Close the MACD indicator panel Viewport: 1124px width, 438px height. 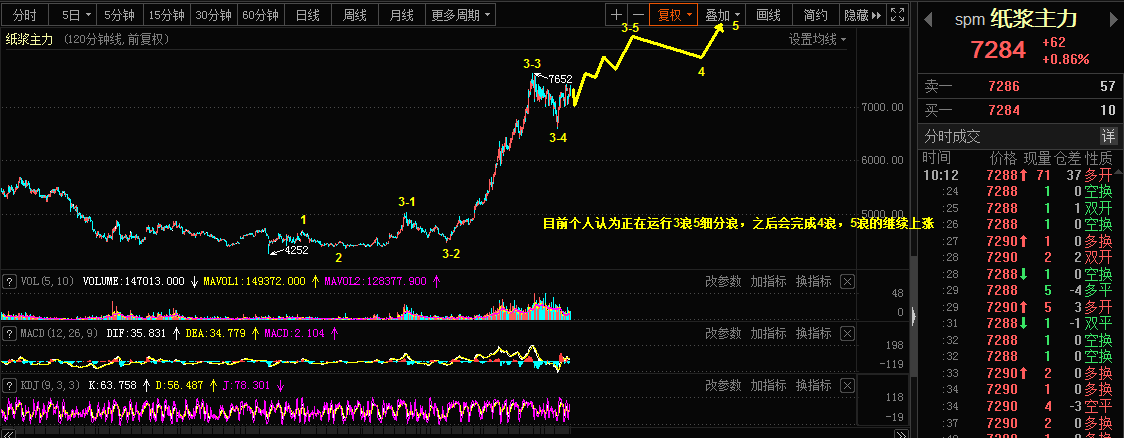click(x=847, y=333)
